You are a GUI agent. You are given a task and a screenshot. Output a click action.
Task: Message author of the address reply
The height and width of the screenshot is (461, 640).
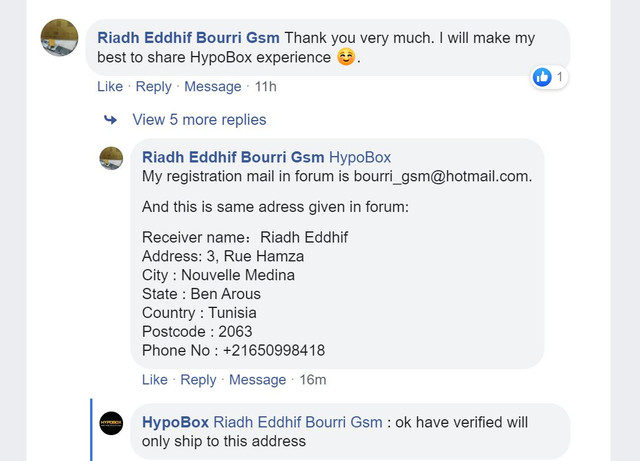(x=257, y=380)
